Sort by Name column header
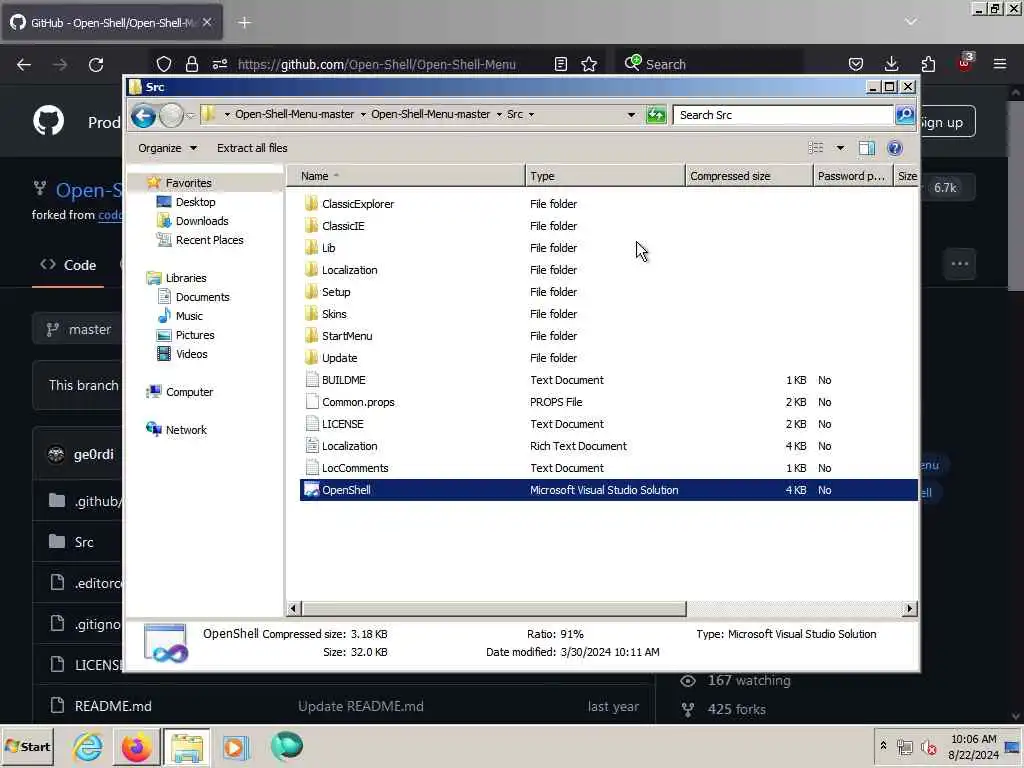Image resolution: width=1024 pixels, height=768 pixels. [x=406, y=176]
